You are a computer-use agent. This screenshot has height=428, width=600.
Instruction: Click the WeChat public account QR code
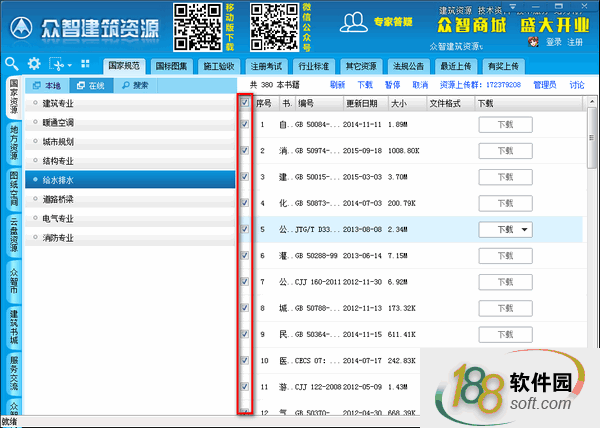274,27
